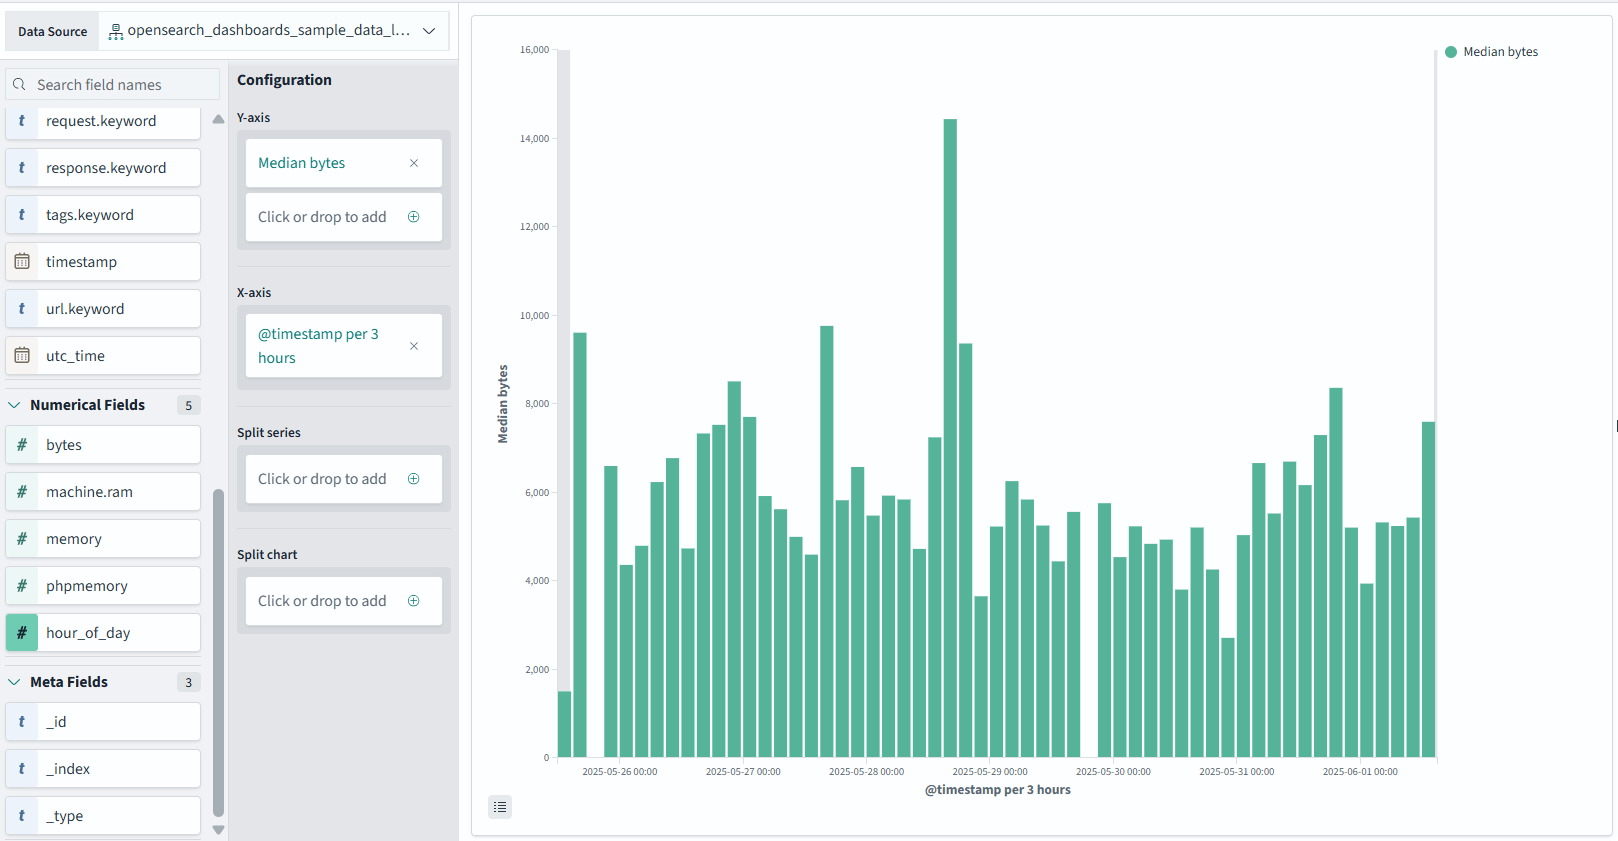Click x-axis label 2025-05-29 00:00
This screenshot has width=1618, height=841.
click(989, 772)
